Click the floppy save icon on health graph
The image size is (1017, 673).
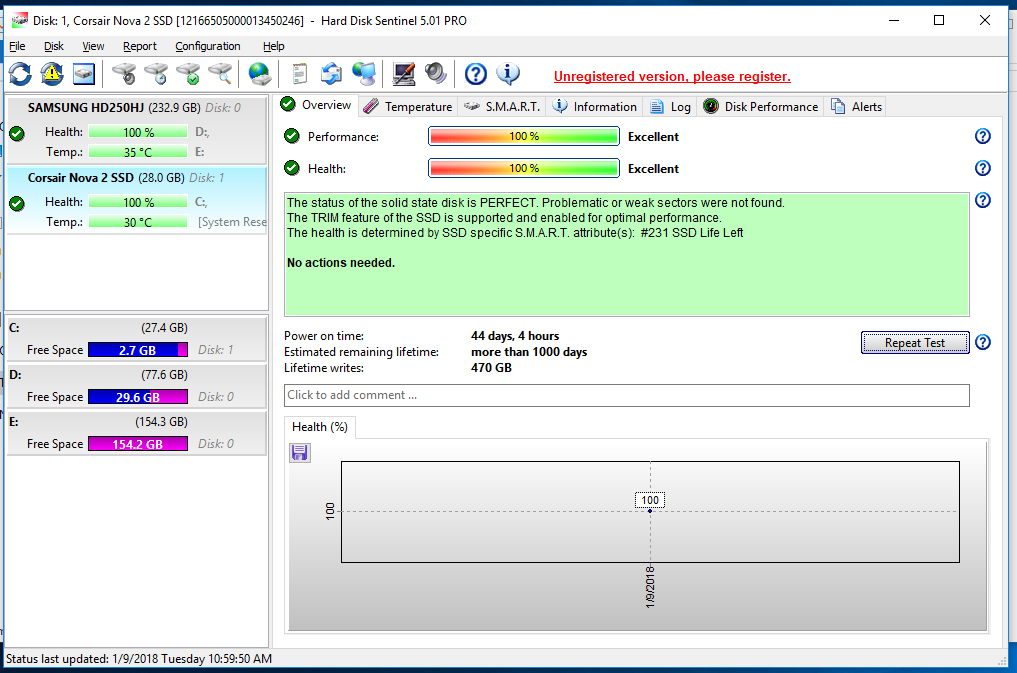[x=300, y=453]
